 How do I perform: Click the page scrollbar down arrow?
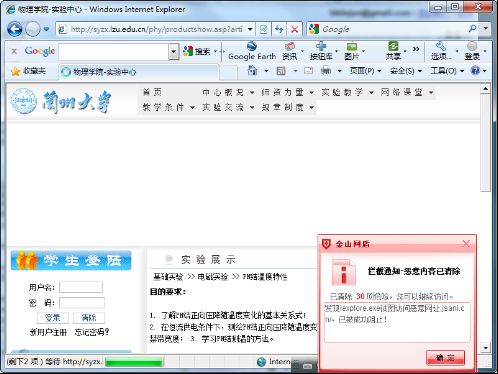coord(486,348)
